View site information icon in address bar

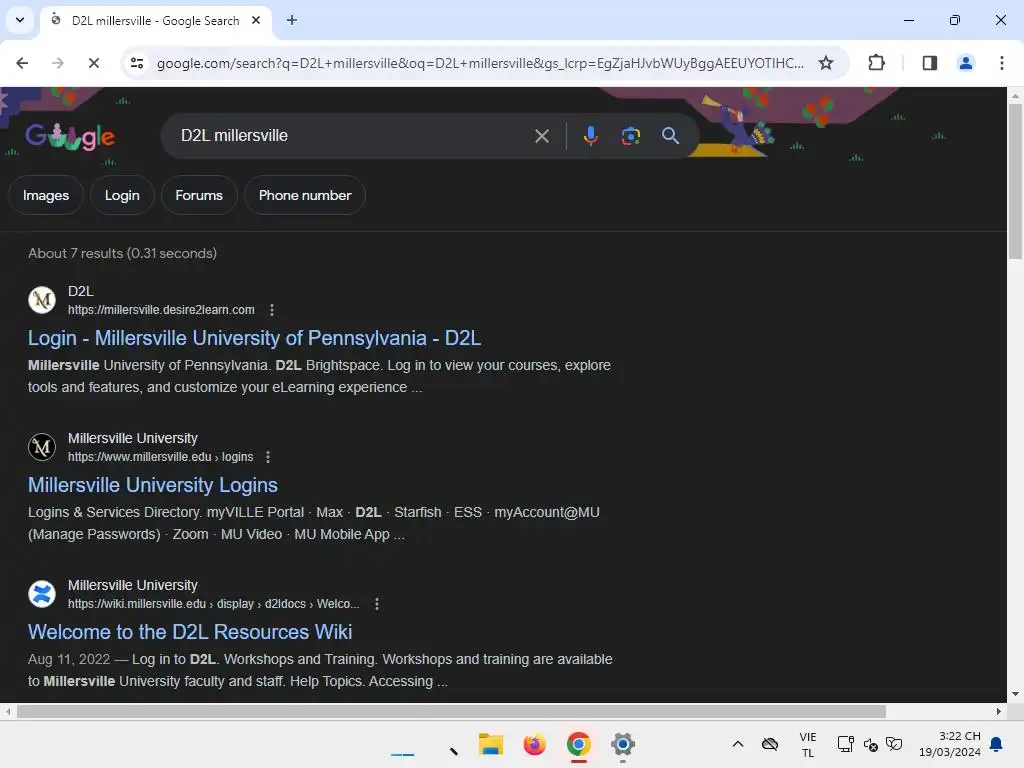click(x=136, y=63)
